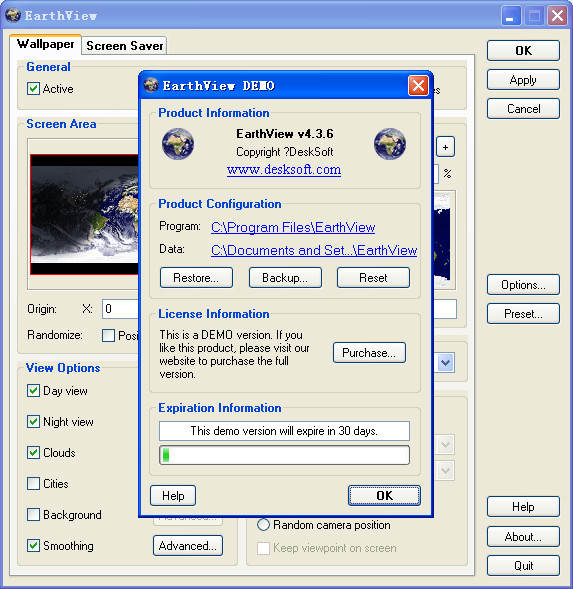Click the Origin X input field
The width and height of the screenshot is (573, 589).
pos(121,309)
